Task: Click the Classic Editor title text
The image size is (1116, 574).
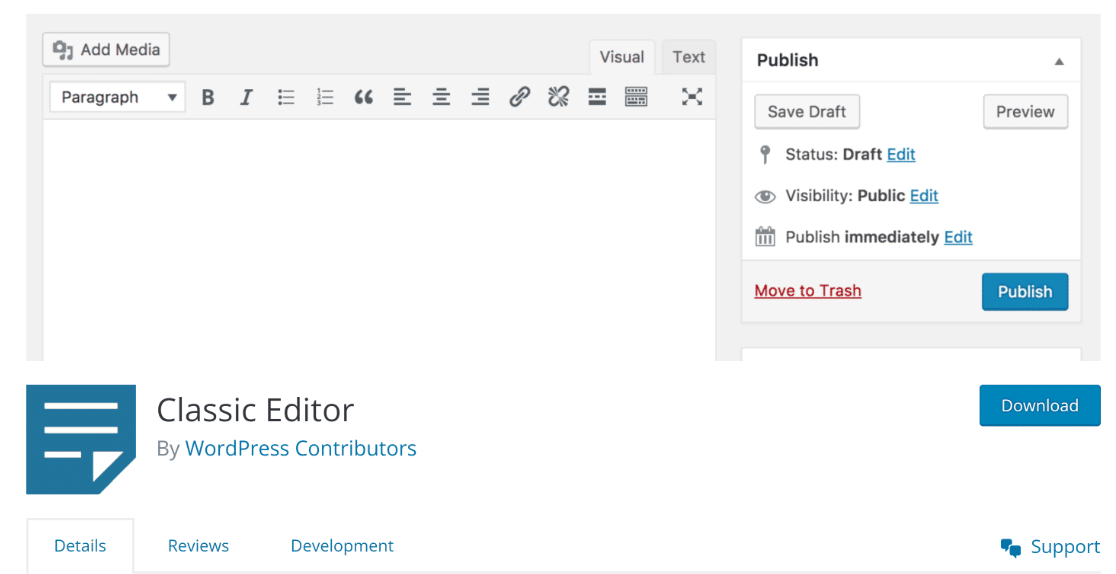Action: click(x=255, y=410)
